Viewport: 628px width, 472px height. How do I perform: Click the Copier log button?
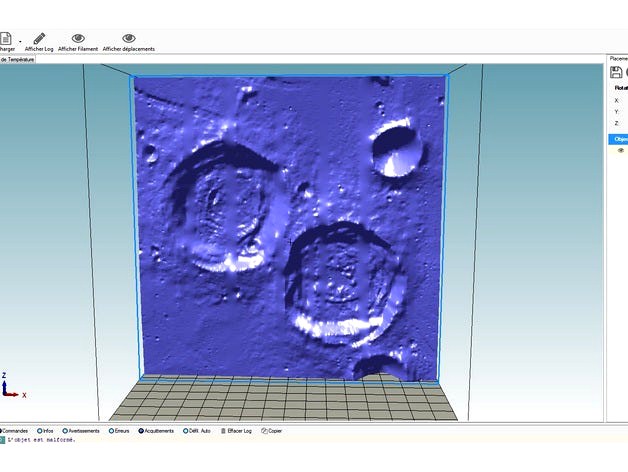click(272, 431)
